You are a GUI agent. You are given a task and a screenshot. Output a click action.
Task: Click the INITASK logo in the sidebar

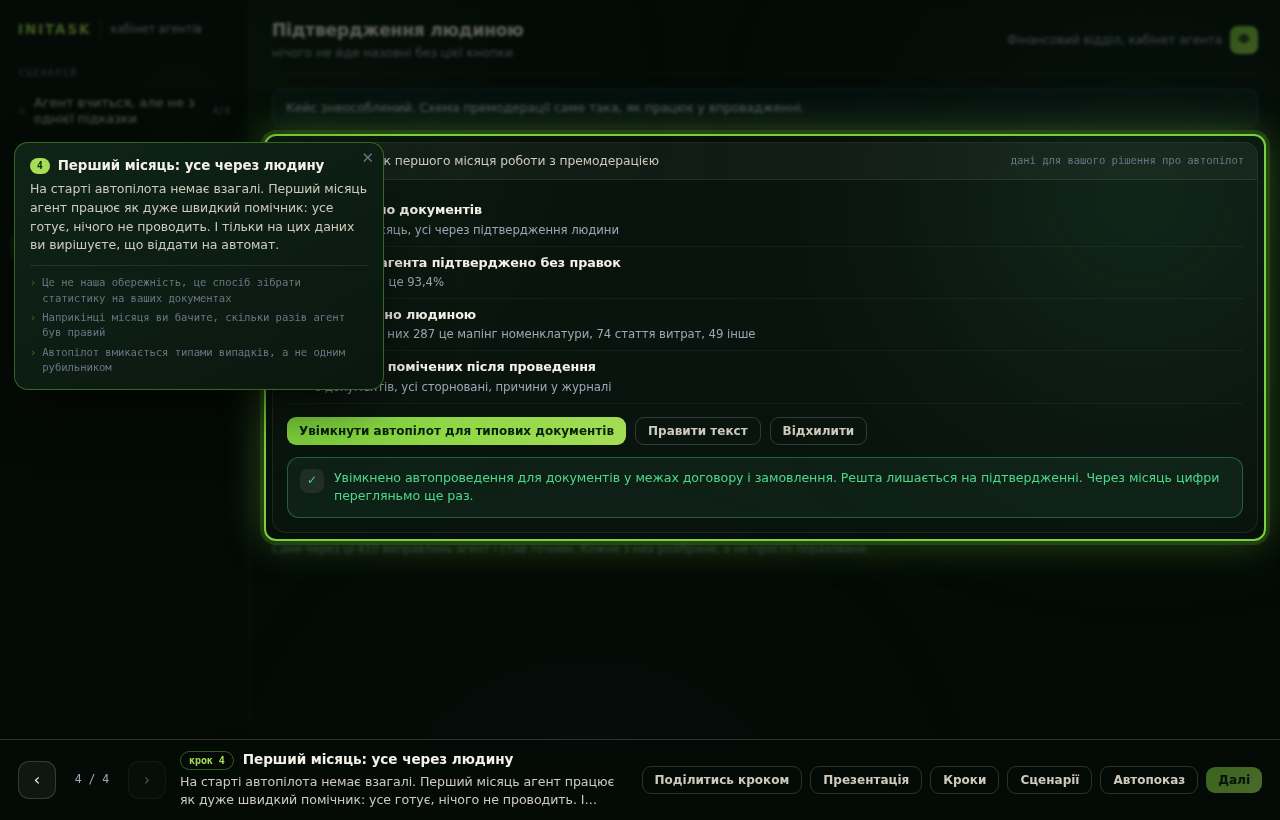pos(54,29)
